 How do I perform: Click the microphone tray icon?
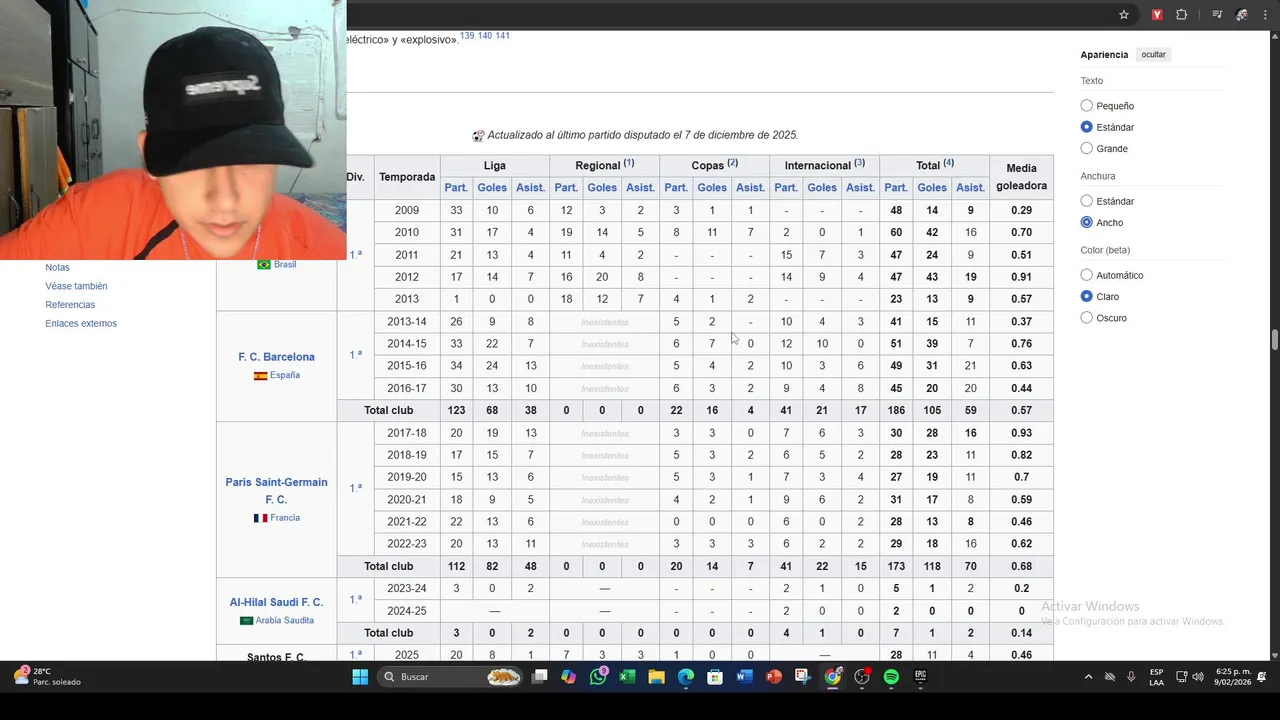tap(1131, 677)
